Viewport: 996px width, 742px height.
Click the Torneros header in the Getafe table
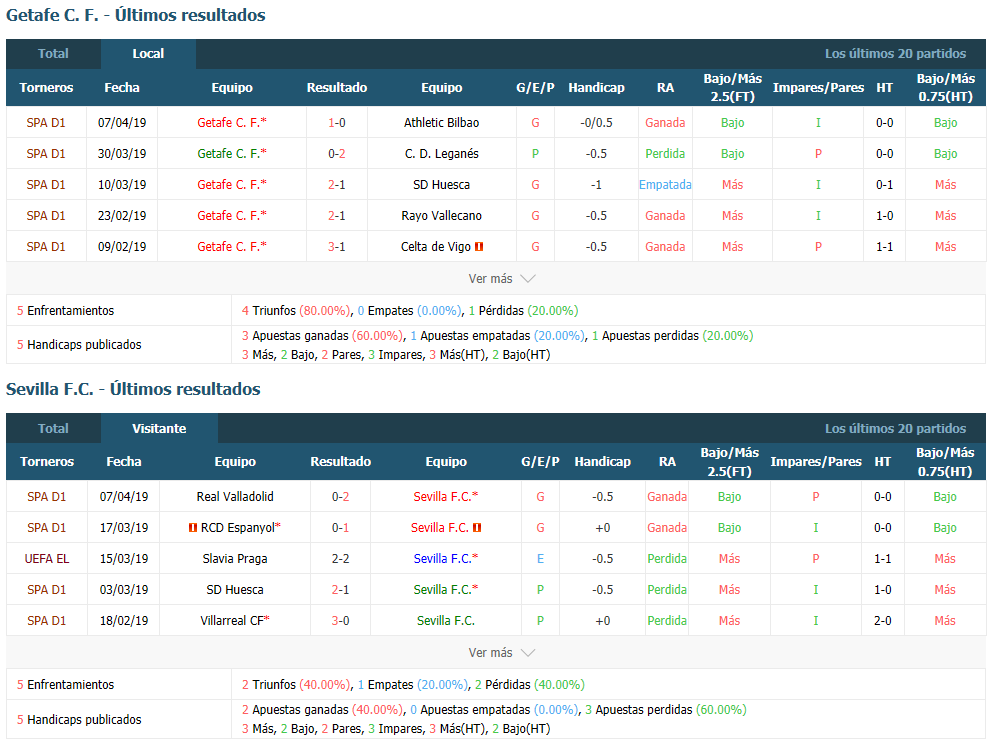[46, 88]
